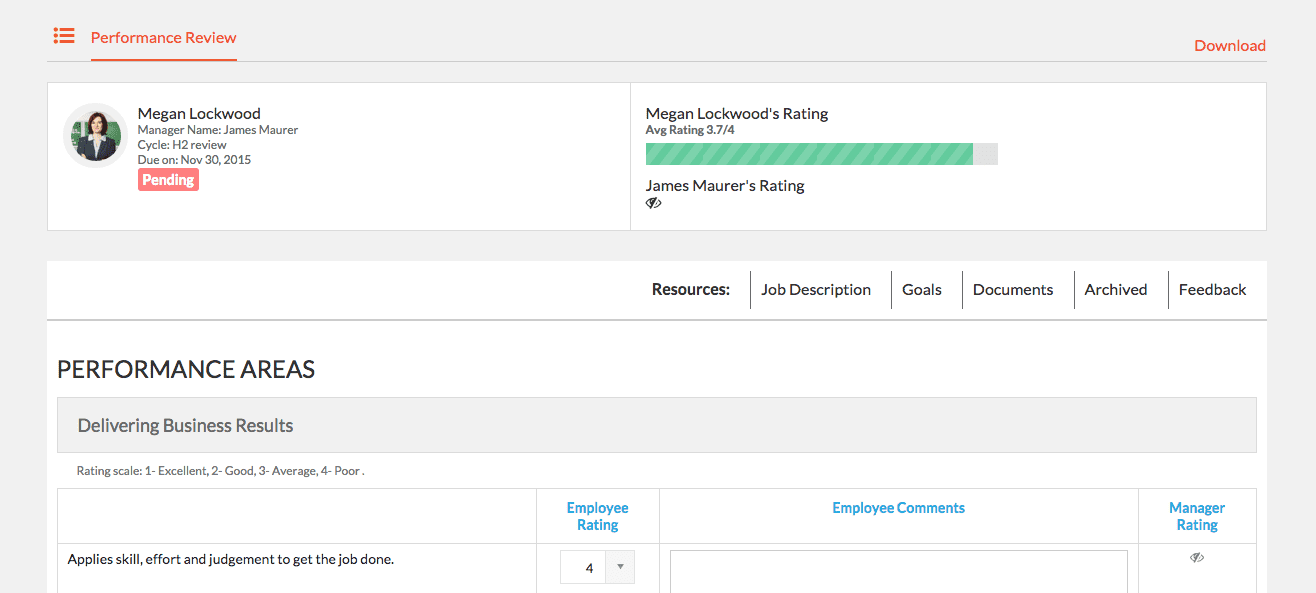Click the Employee Comments column header

click(x=899, y=508)
